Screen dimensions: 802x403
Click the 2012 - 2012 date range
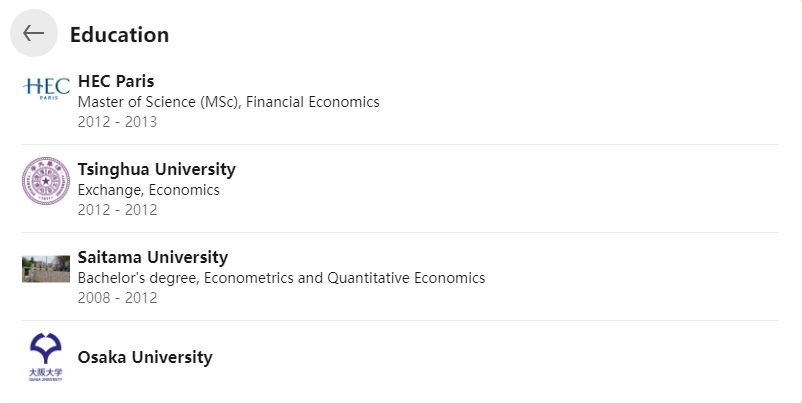pos(117,210)
